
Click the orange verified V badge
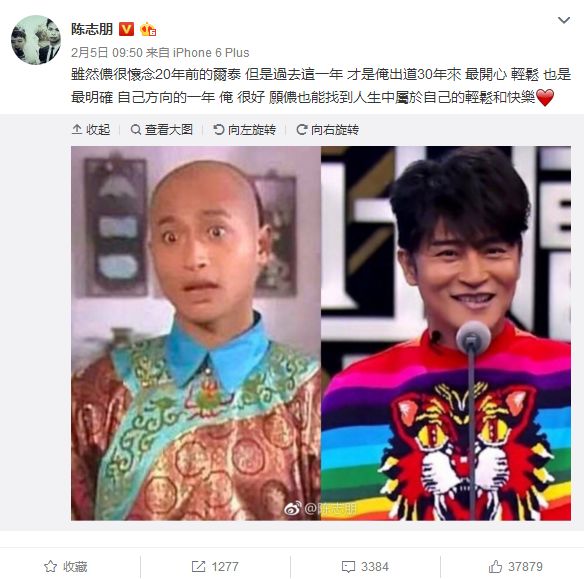126,29
